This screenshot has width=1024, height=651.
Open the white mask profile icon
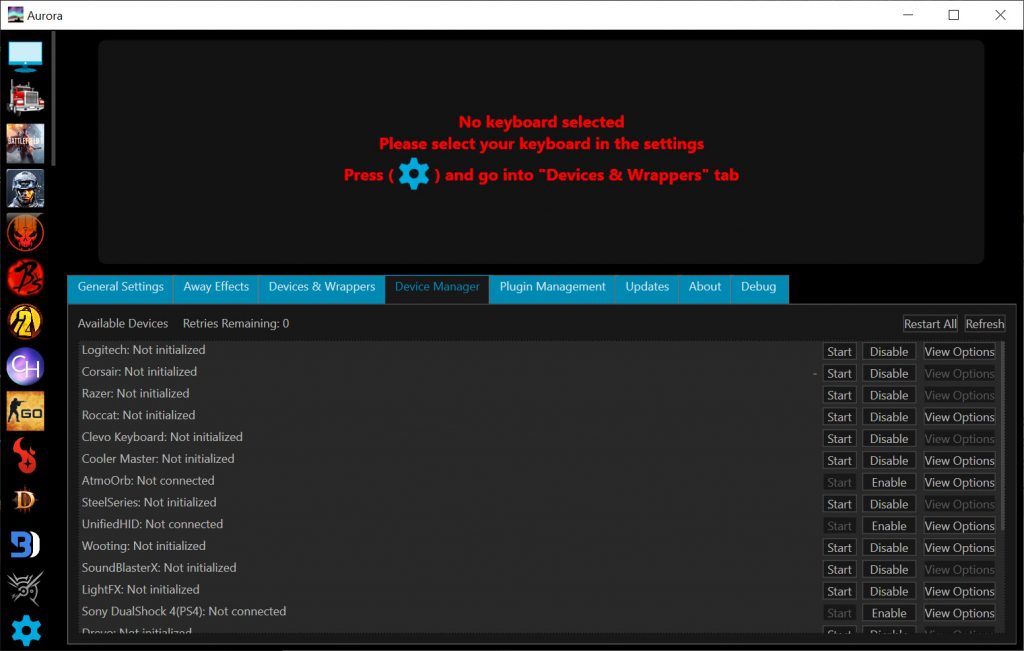25,588
